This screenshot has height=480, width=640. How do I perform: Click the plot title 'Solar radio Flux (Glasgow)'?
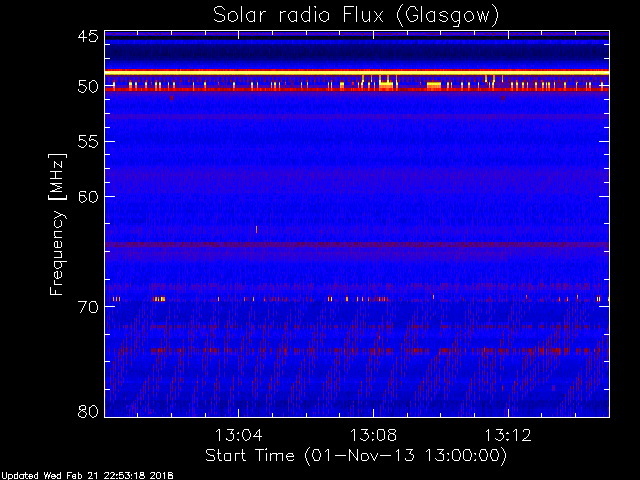356,16
